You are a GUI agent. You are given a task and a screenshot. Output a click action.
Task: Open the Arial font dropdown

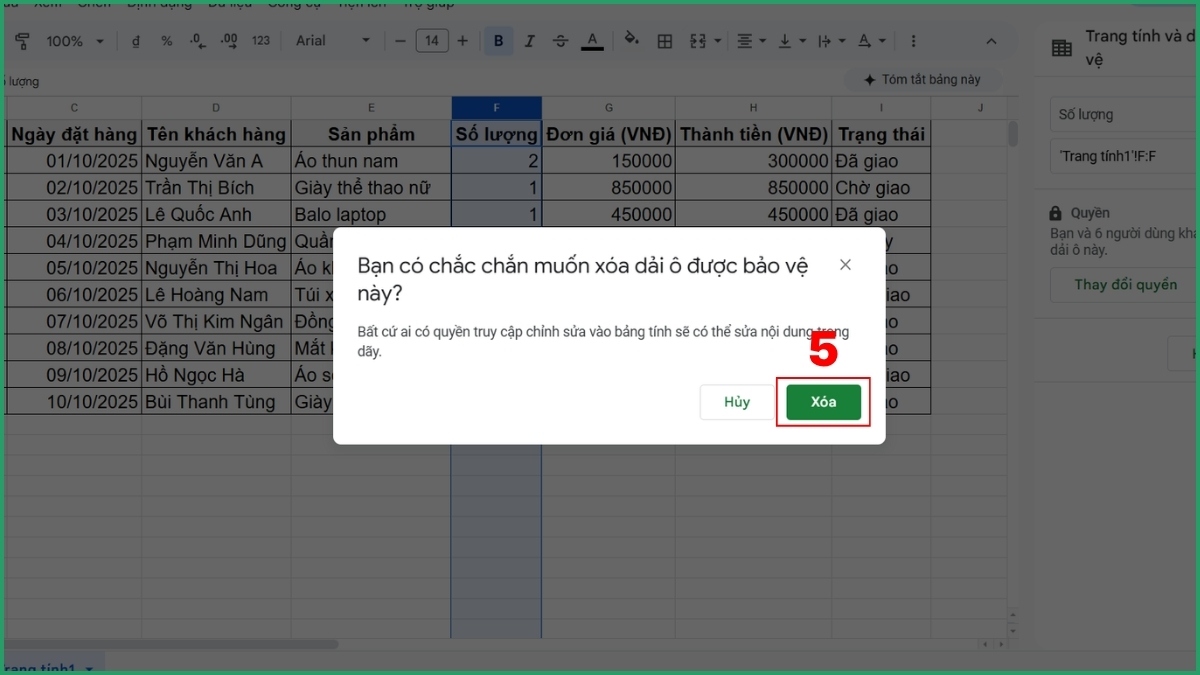330,41
